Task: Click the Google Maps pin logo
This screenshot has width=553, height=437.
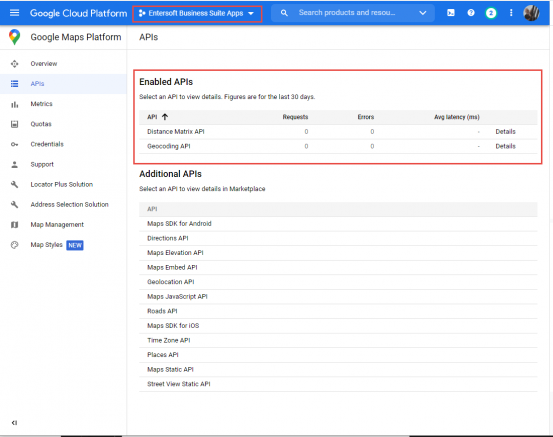Action: coord(14,37)
